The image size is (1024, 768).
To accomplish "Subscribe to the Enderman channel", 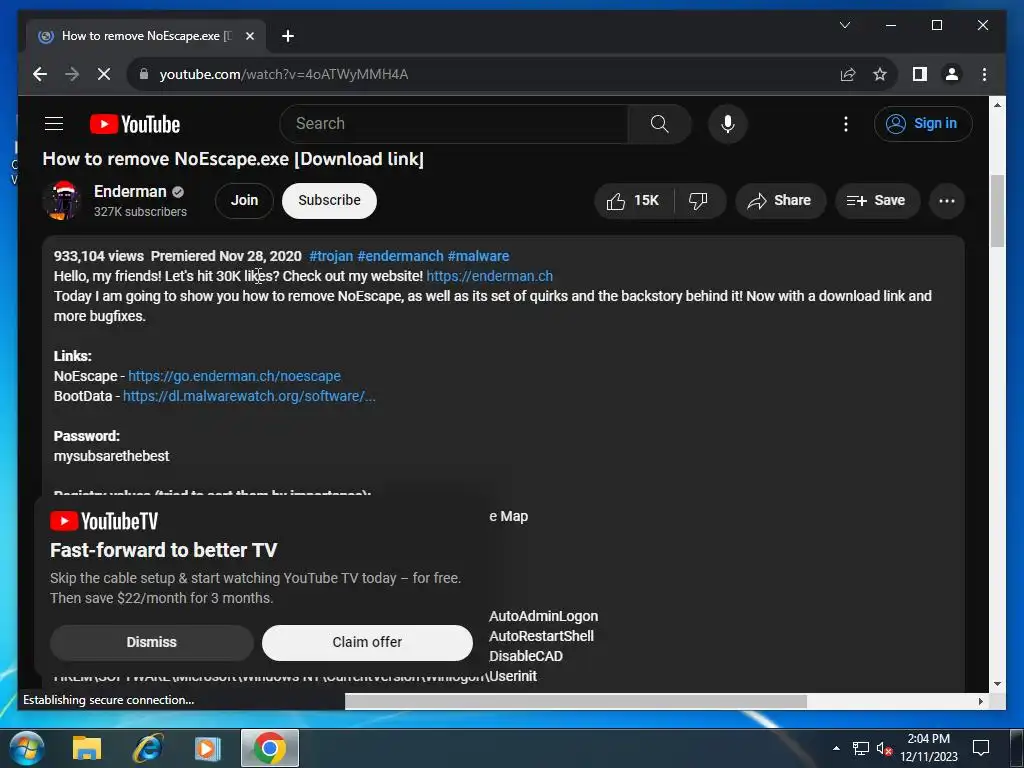I will click(329, 200).
